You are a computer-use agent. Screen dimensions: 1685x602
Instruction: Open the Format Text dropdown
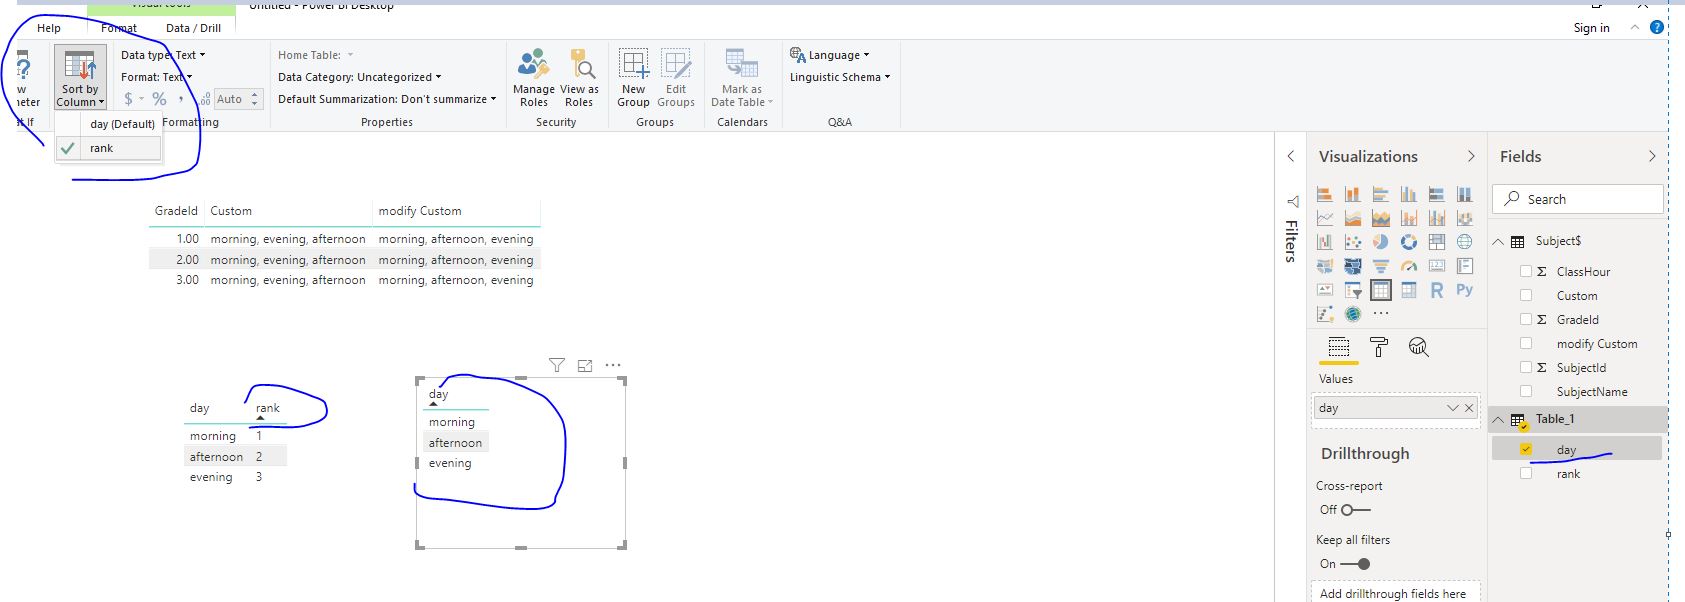(x=157, y=77)
